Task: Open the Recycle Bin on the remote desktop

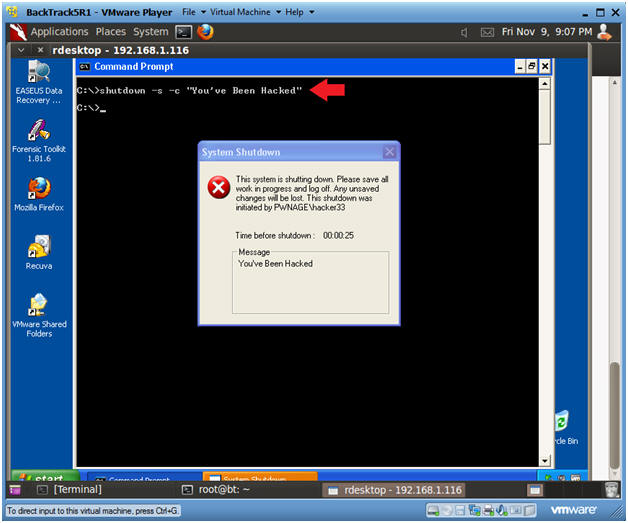Action: click(566, 427)
